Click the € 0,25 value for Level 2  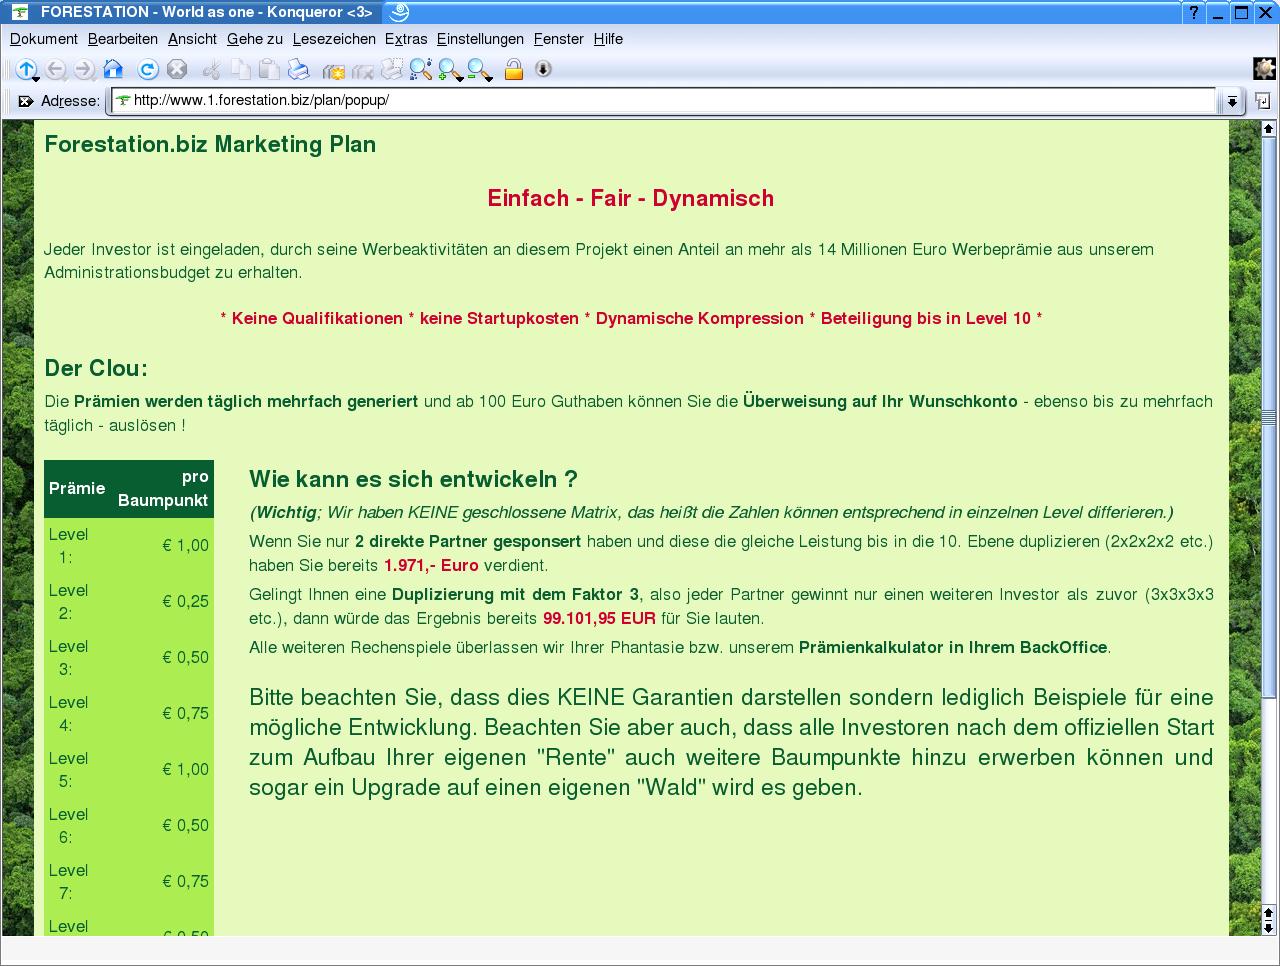(x=186, y=601)
